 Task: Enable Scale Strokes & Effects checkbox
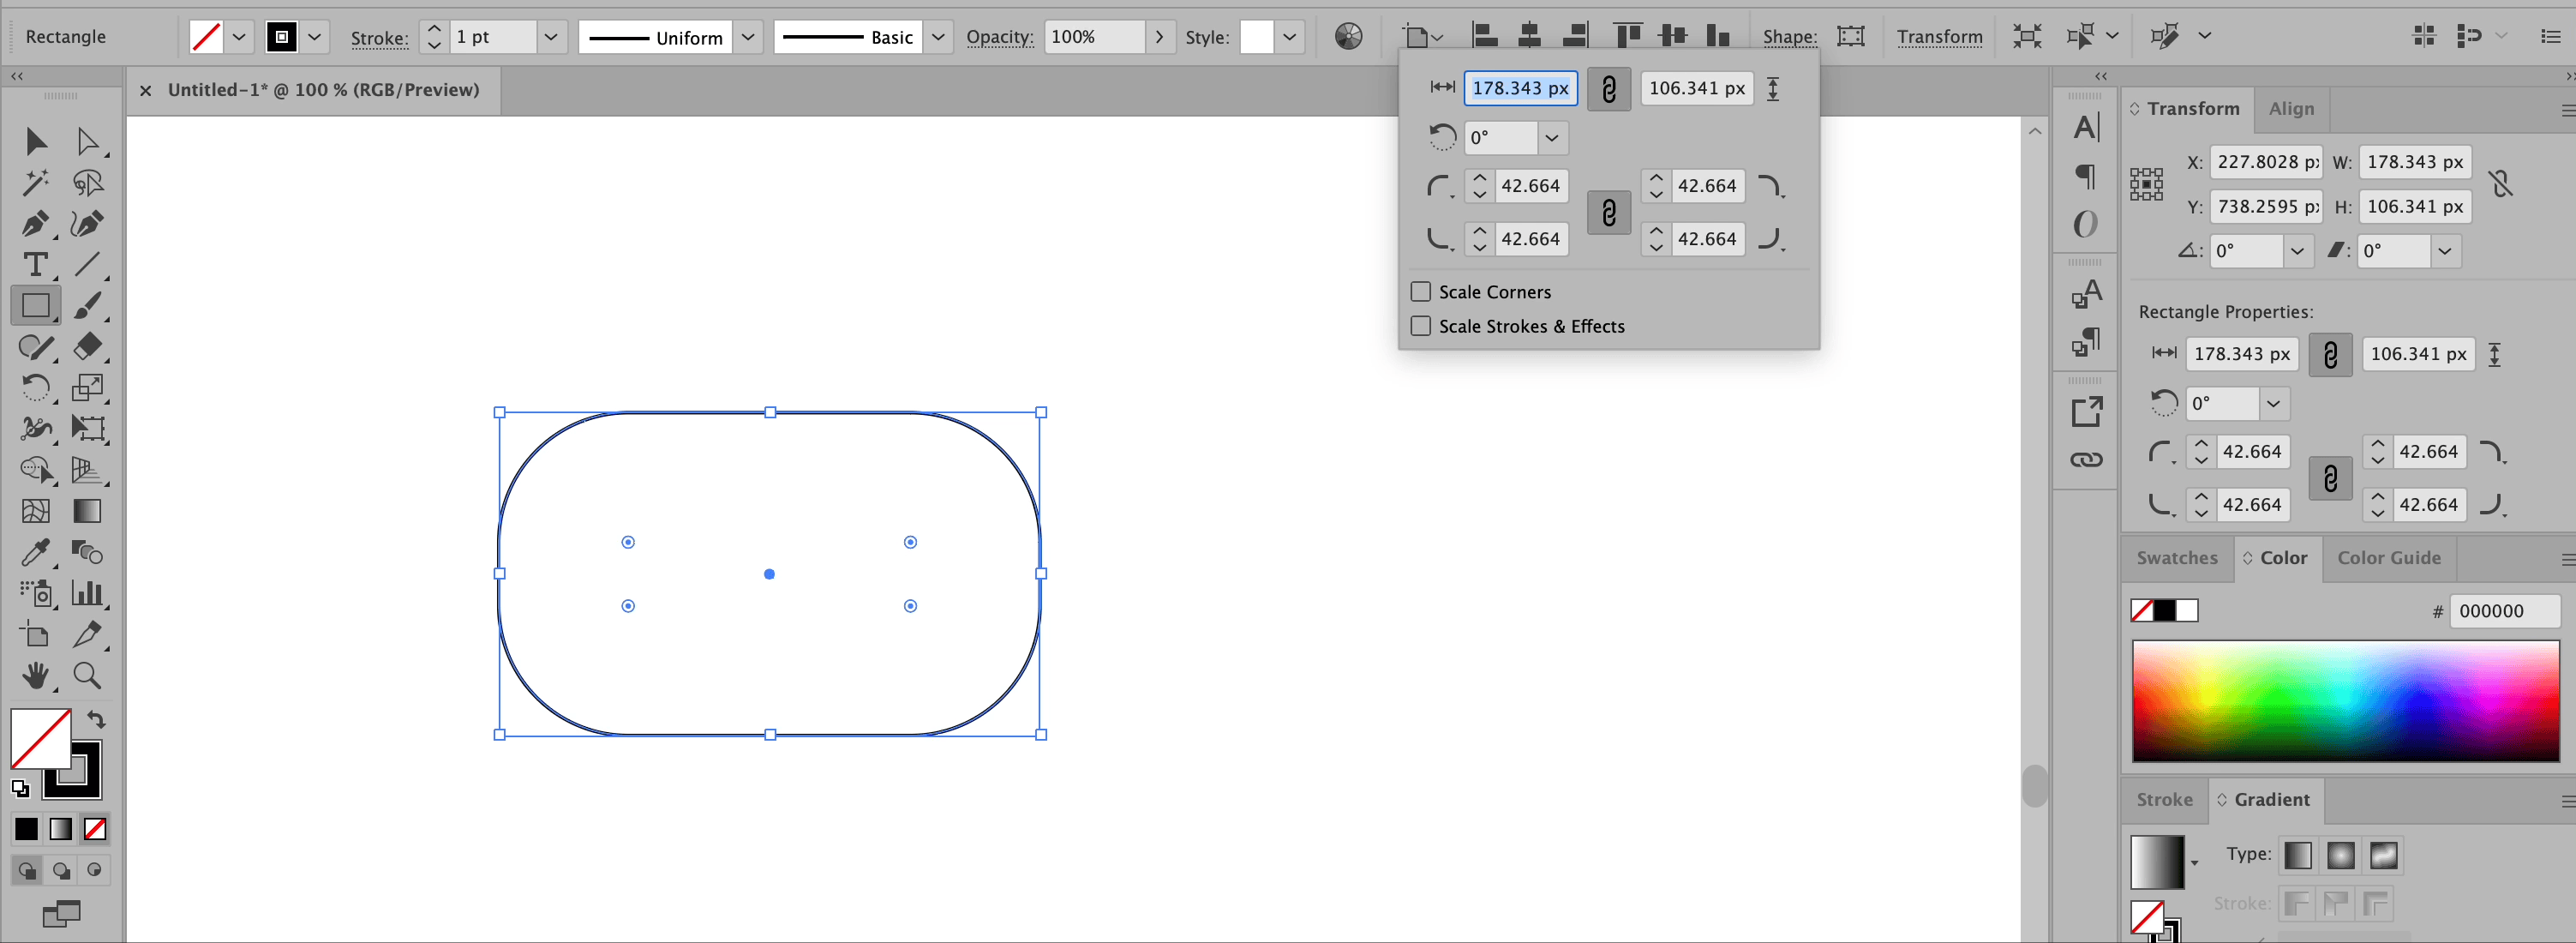(x=1420, y=326)
